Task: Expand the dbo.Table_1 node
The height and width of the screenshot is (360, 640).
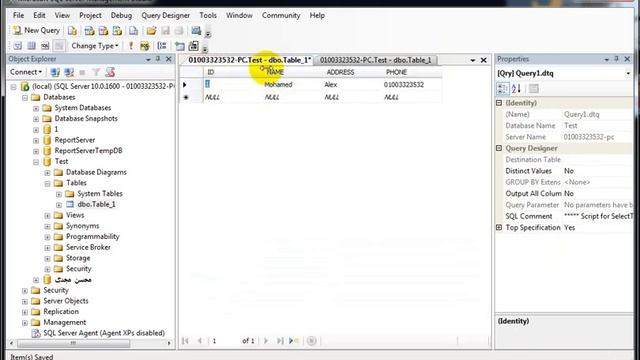Action: tap(59, 205)
